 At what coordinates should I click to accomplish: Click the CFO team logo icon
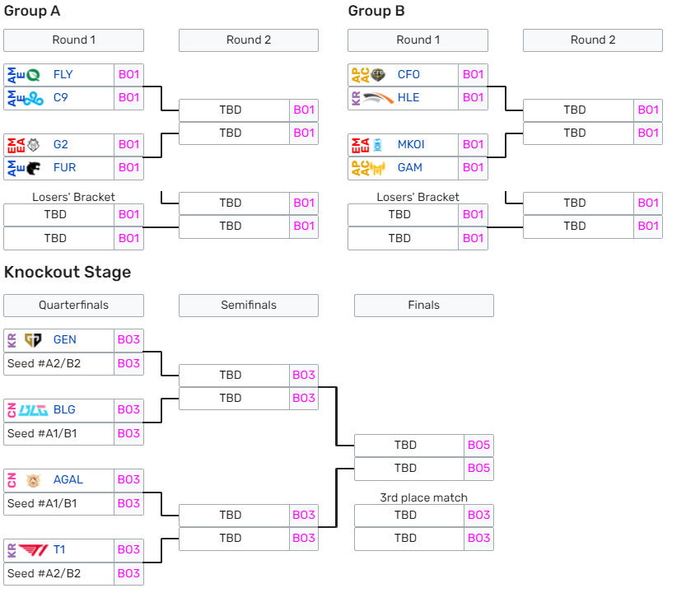pyautogui.click(x=378, y=75)
